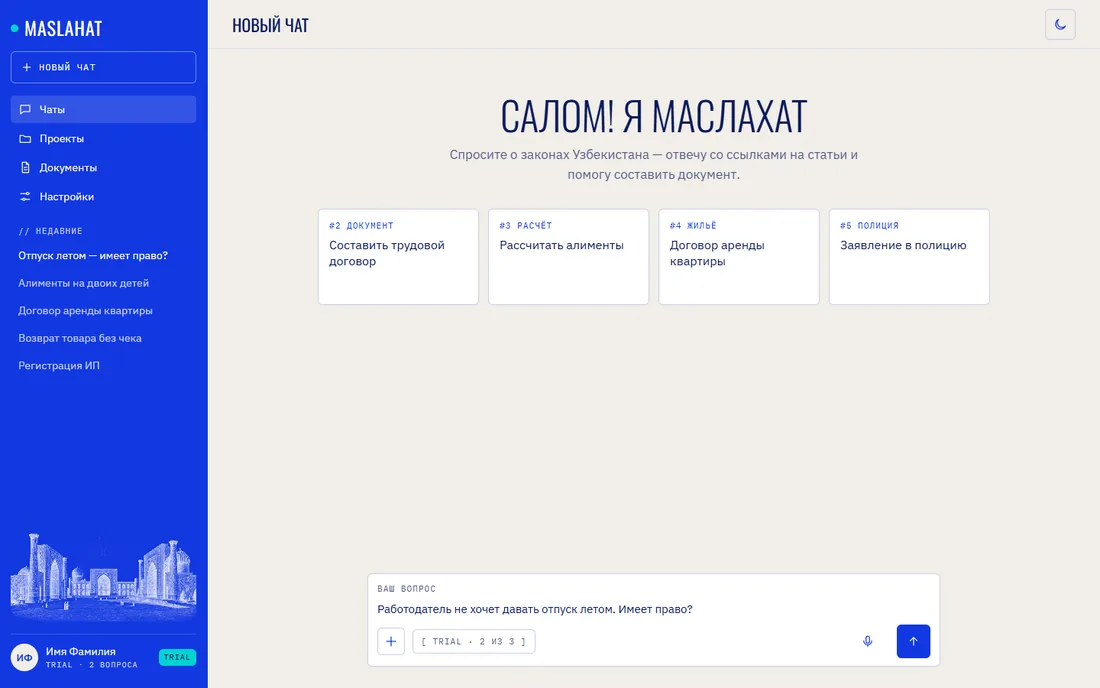Screen dimensions: 1100x688
Task: Click the folder icon beside Проекты
Action: pyautogui.click(x=25, y=139)
